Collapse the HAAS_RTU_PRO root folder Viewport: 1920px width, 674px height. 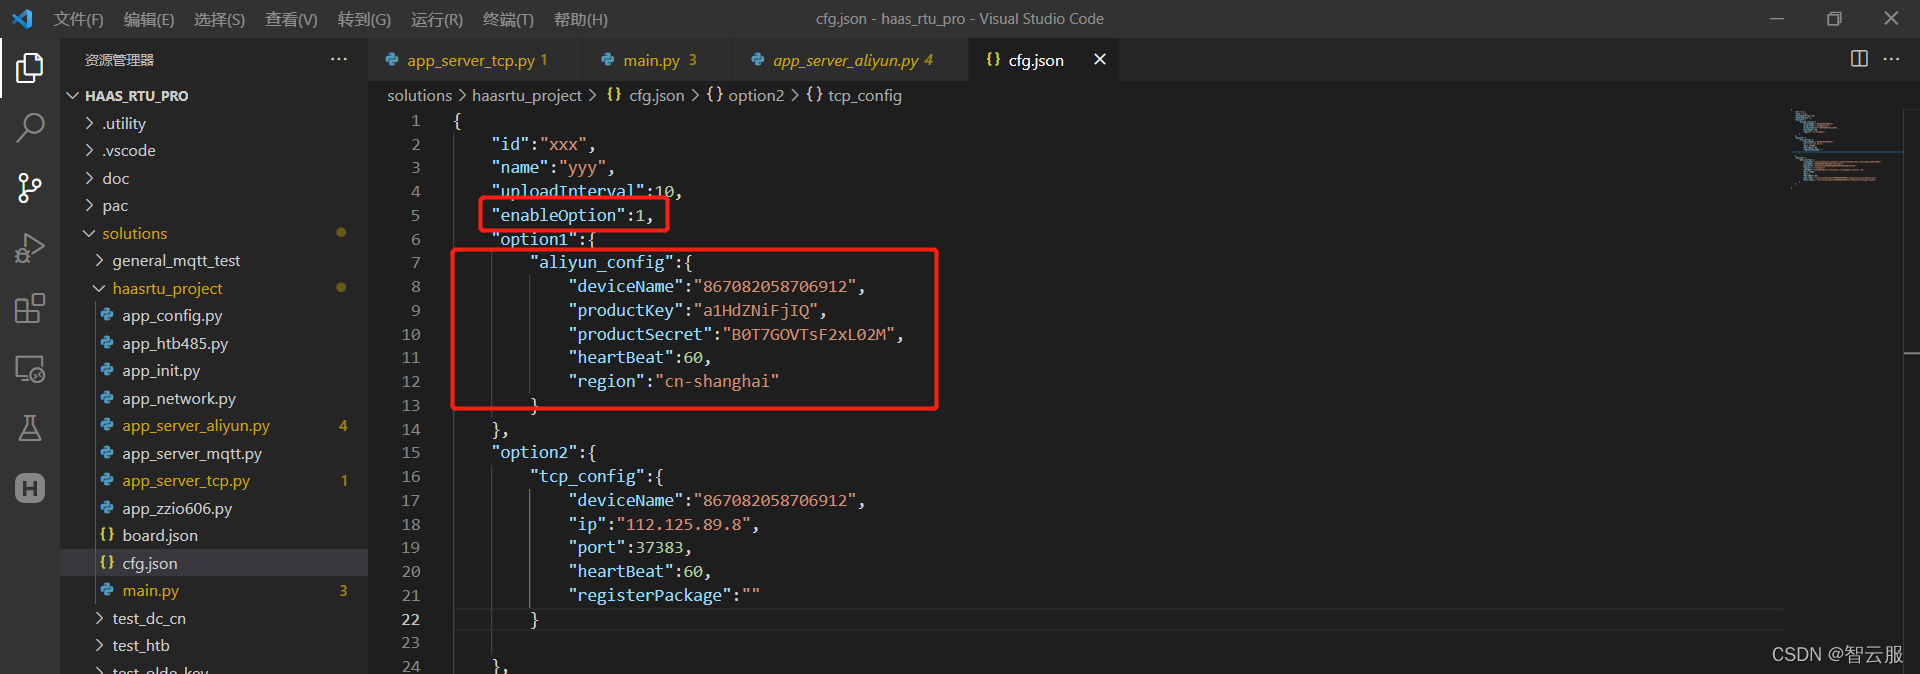214,96
